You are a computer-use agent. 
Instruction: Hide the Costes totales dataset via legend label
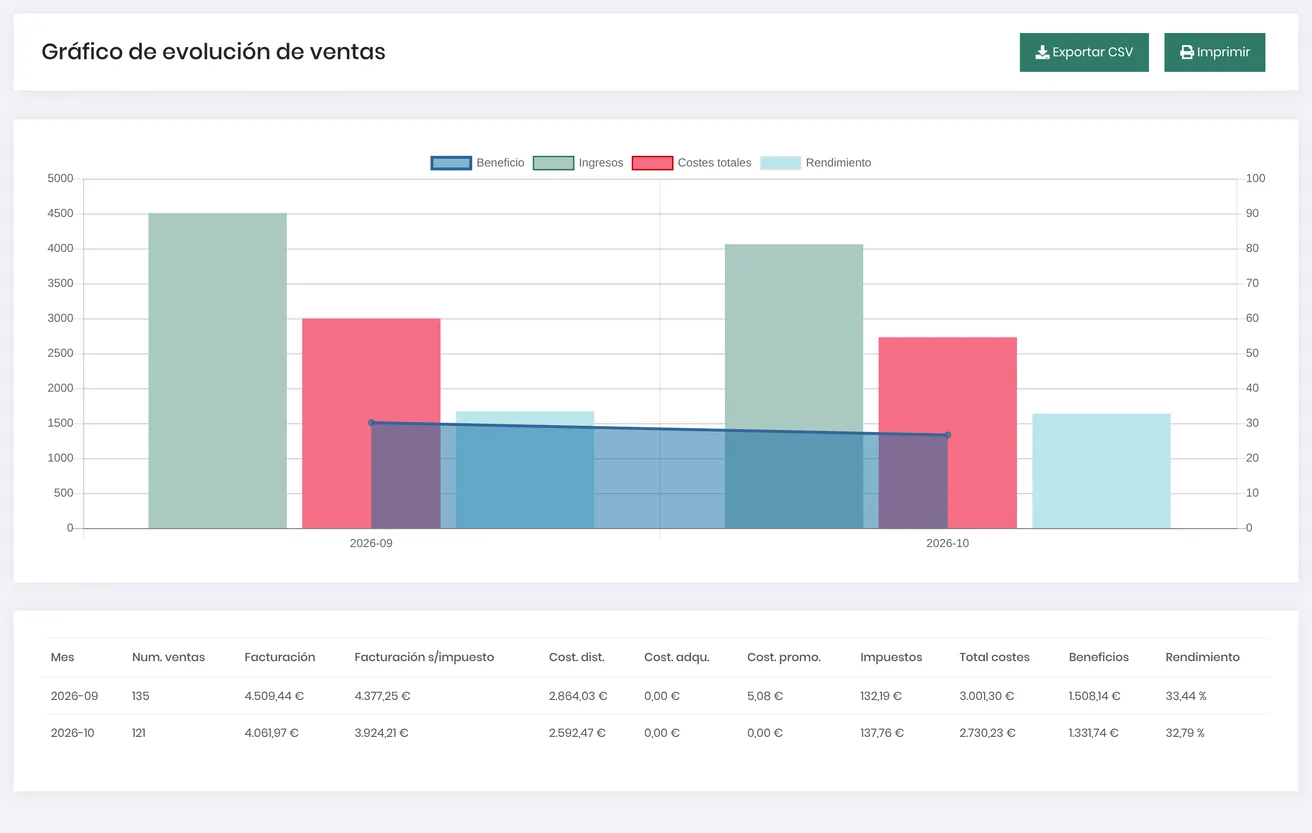pos(714,163)
